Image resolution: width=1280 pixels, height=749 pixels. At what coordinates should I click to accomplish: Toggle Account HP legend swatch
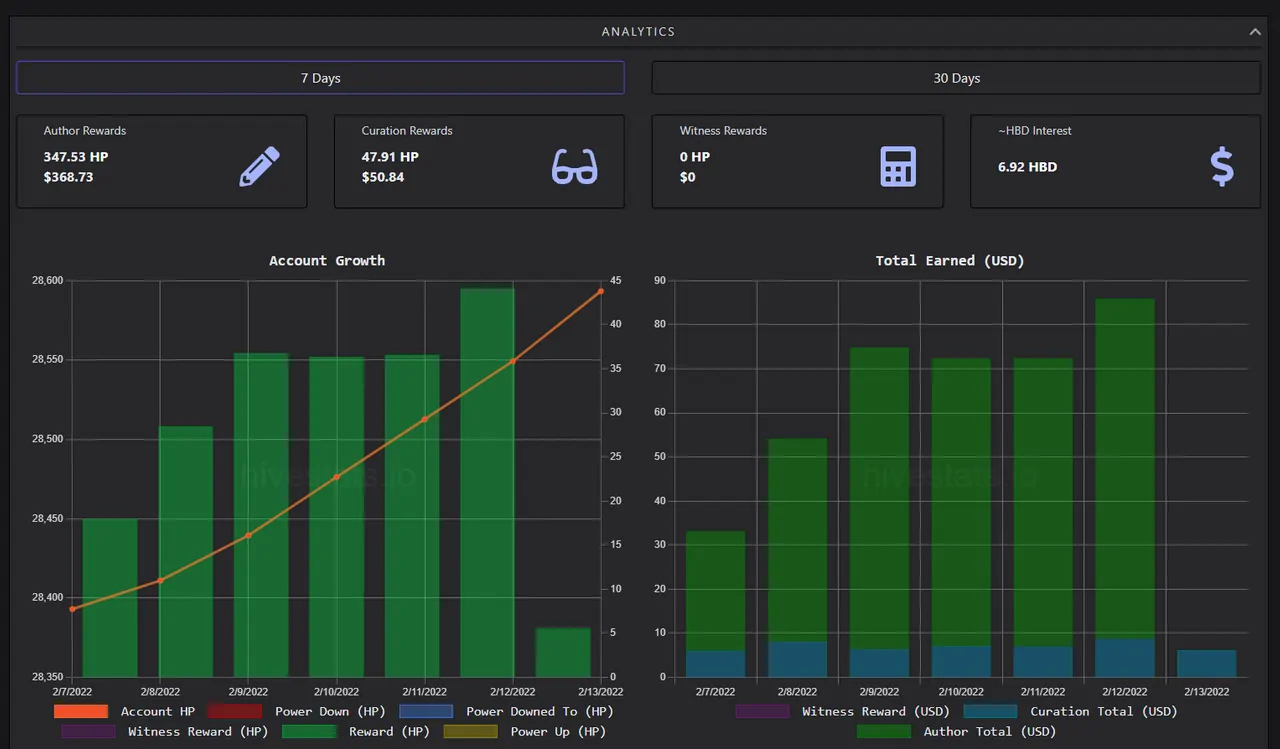pos(81,711)
